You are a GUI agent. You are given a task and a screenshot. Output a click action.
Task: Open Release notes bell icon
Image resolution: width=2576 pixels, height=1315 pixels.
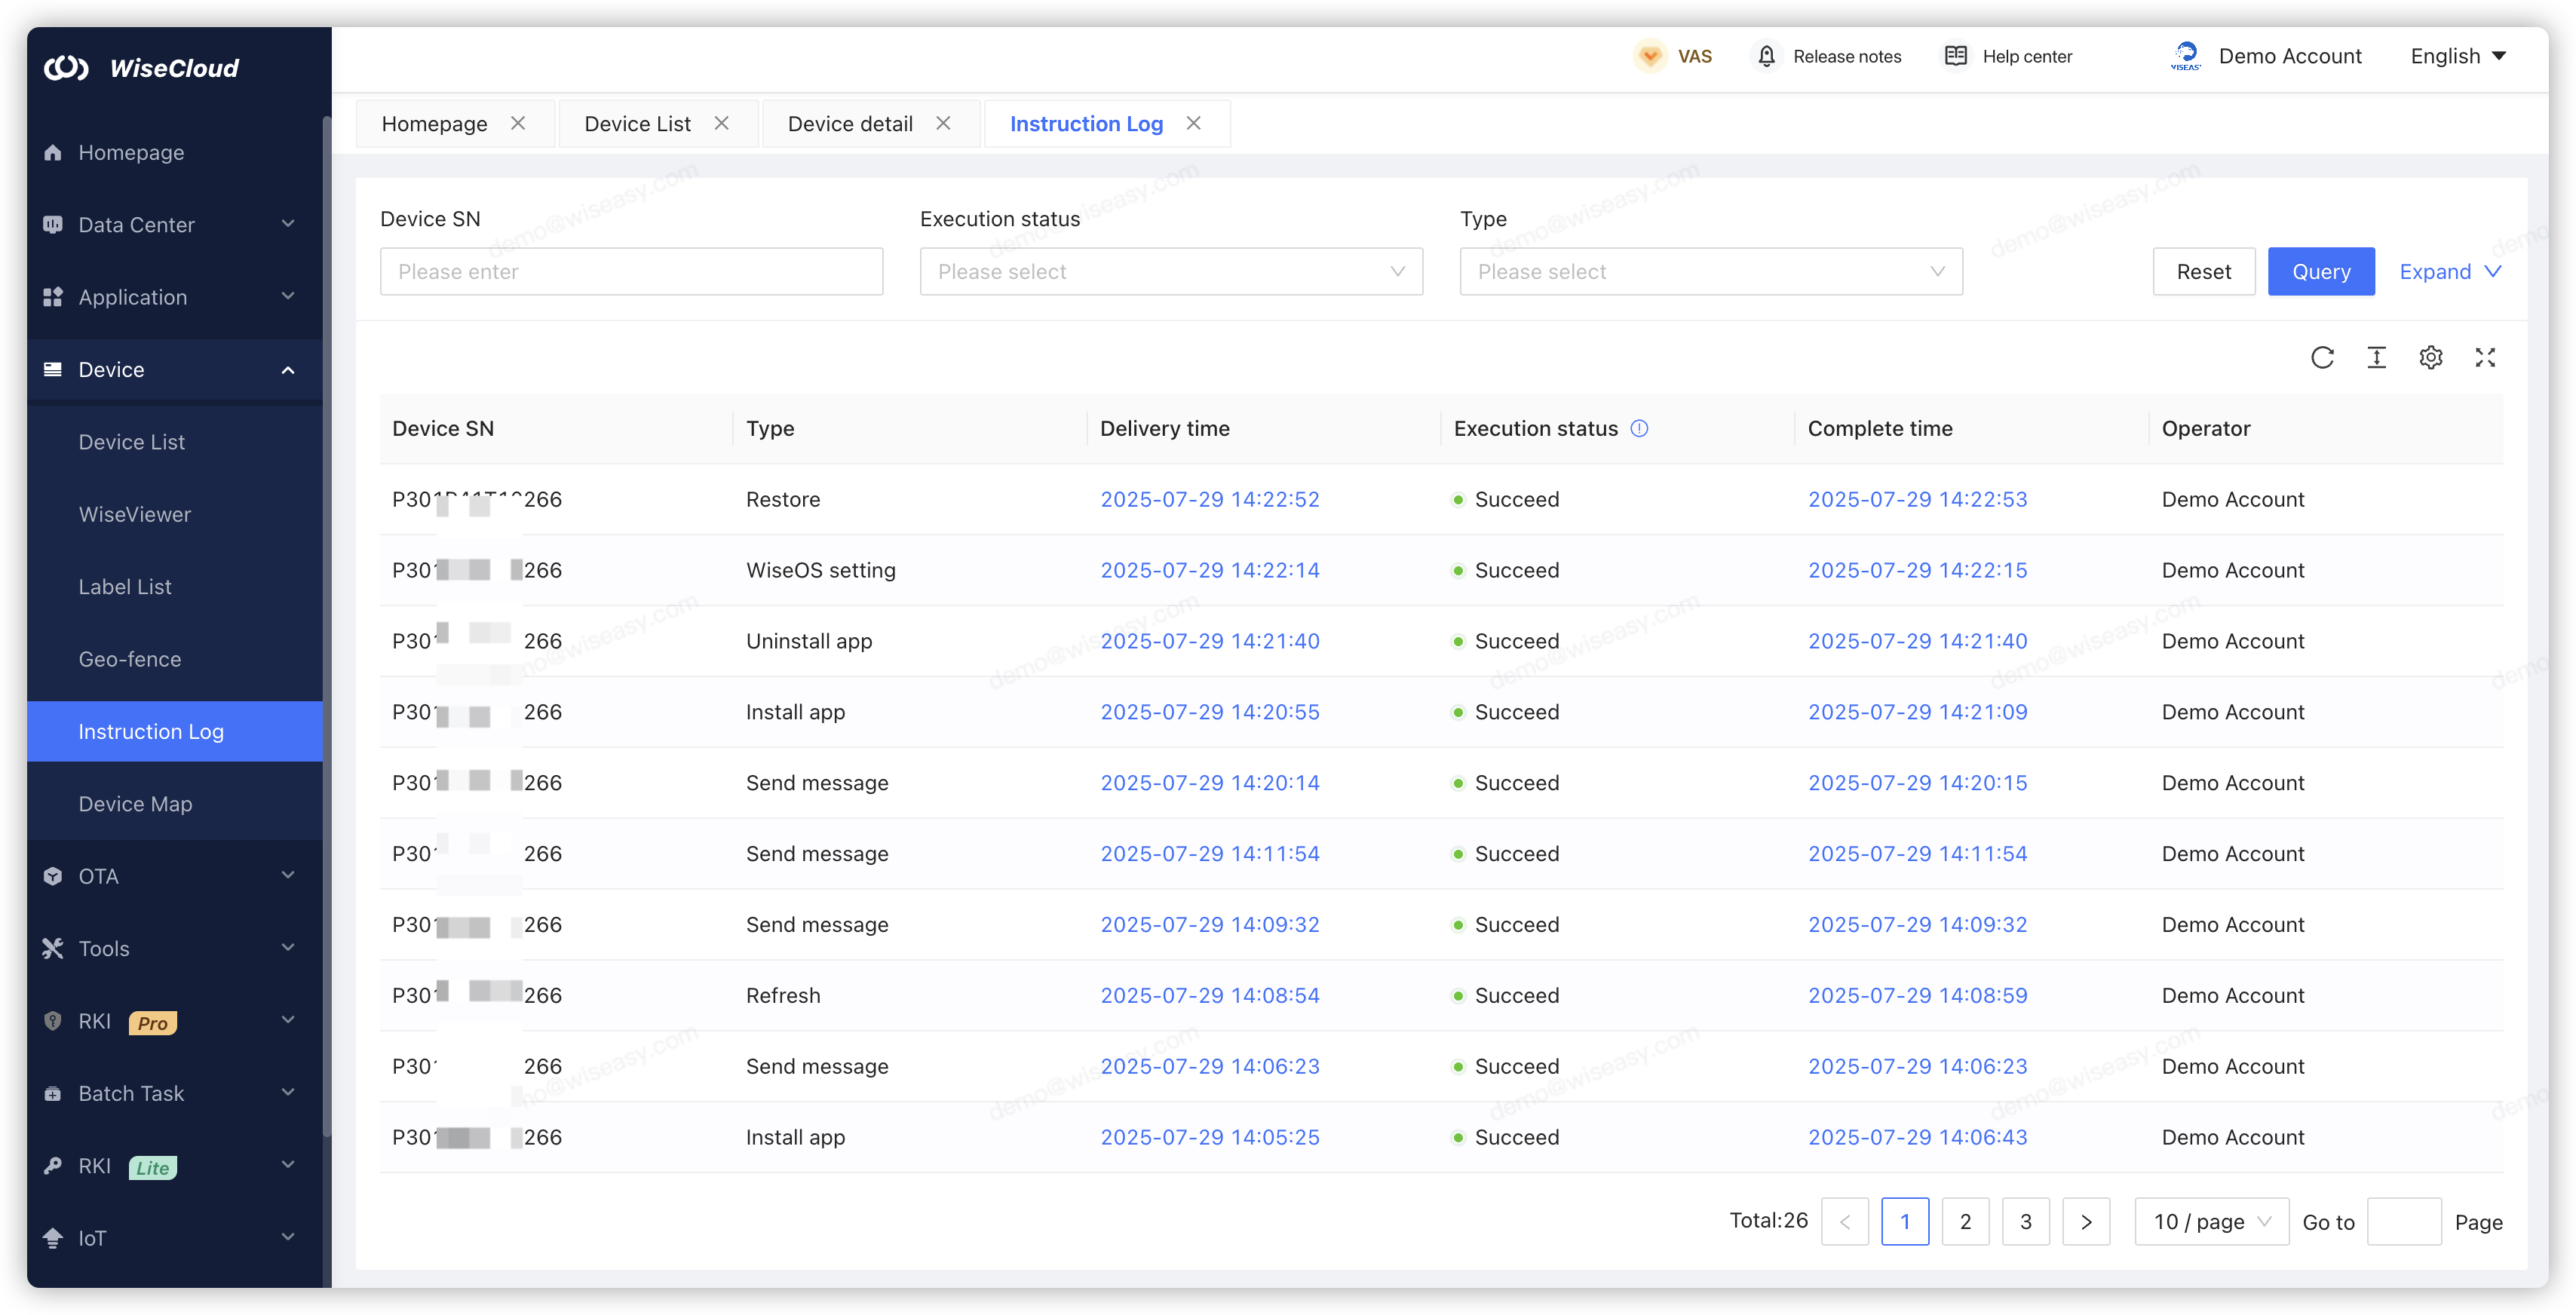pyautogui.click(x=1767, y=56)
